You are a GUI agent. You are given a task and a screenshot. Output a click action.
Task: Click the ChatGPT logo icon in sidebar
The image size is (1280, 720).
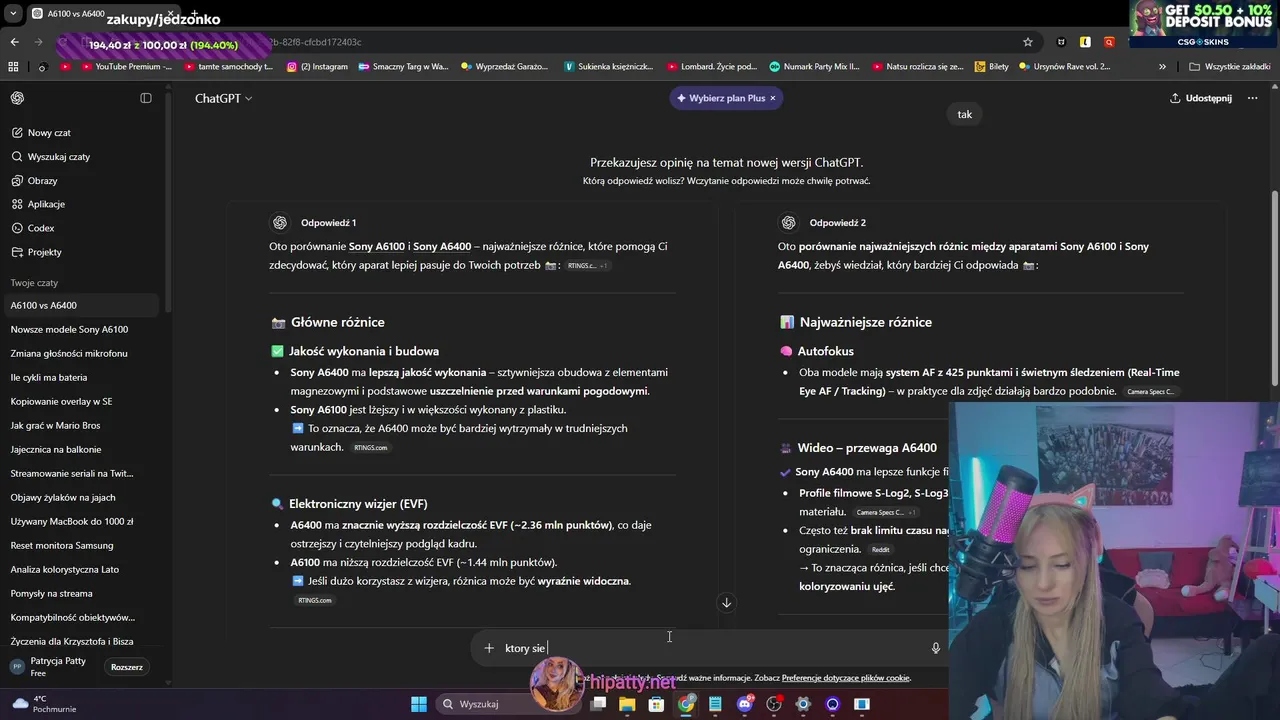coord(17,98)
